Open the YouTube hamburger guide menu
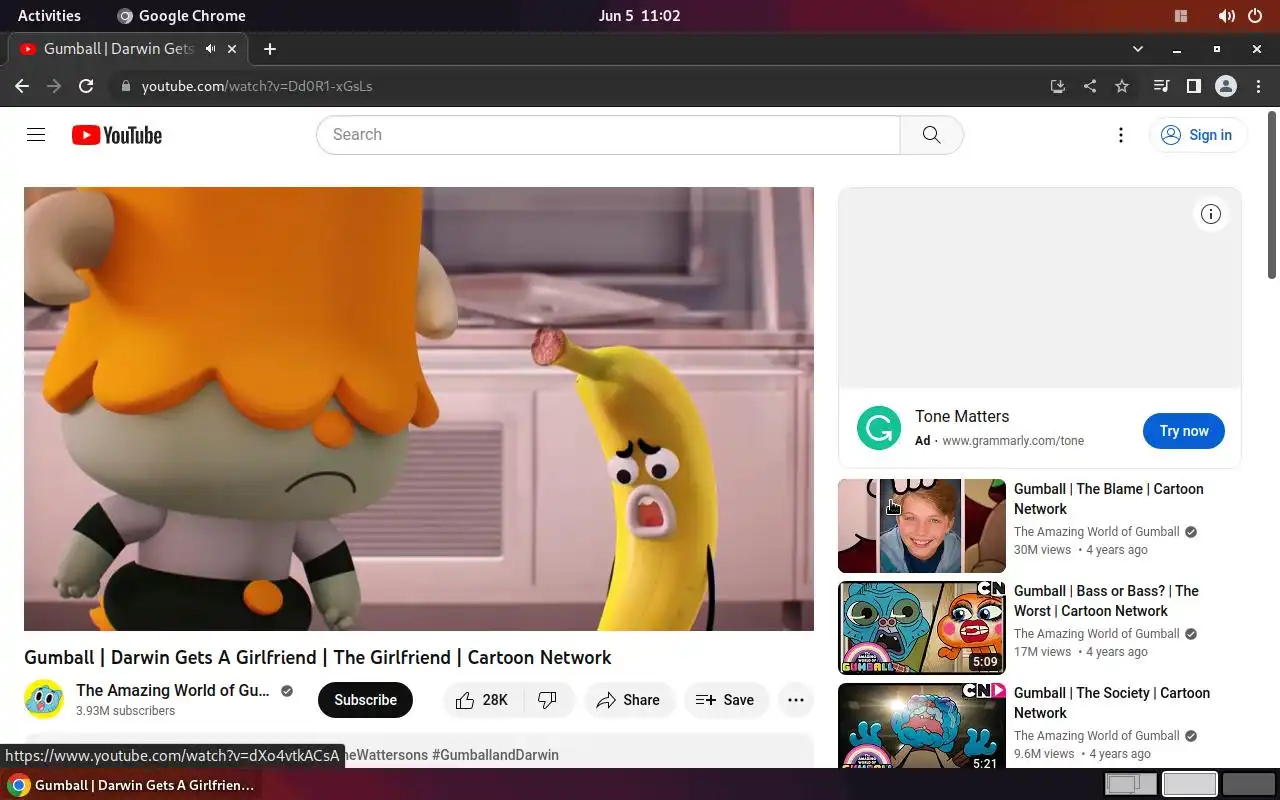Image resolution: width=1280 pixels, height=800 pixels. coord(36,135)
